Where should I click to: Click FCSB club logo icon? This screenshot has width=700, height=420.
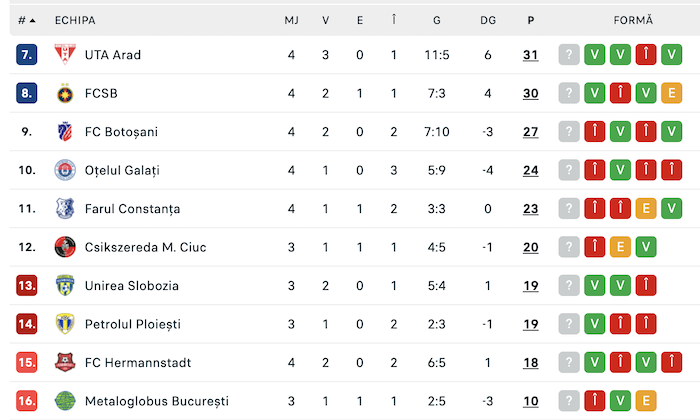65,94
